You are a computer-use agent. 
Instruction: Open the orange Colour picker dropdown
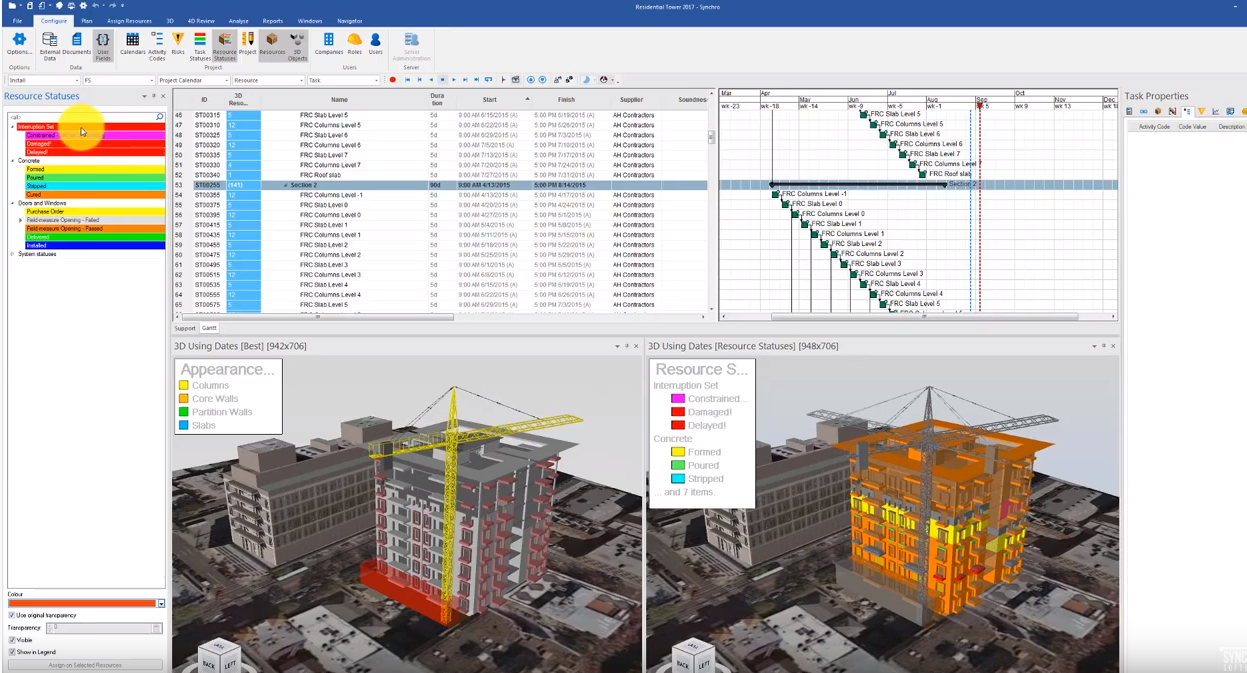161,604
